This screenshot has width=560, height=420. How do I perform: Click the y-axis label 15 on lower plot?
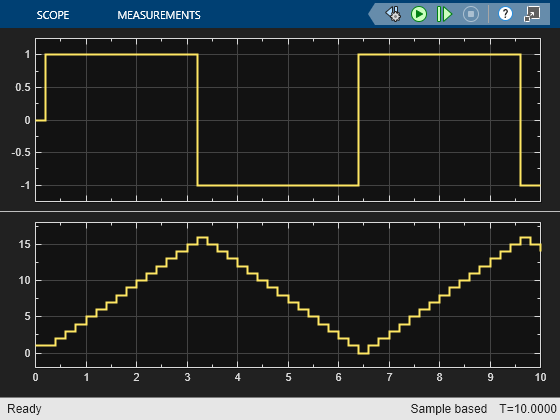(x=25, y=245)
